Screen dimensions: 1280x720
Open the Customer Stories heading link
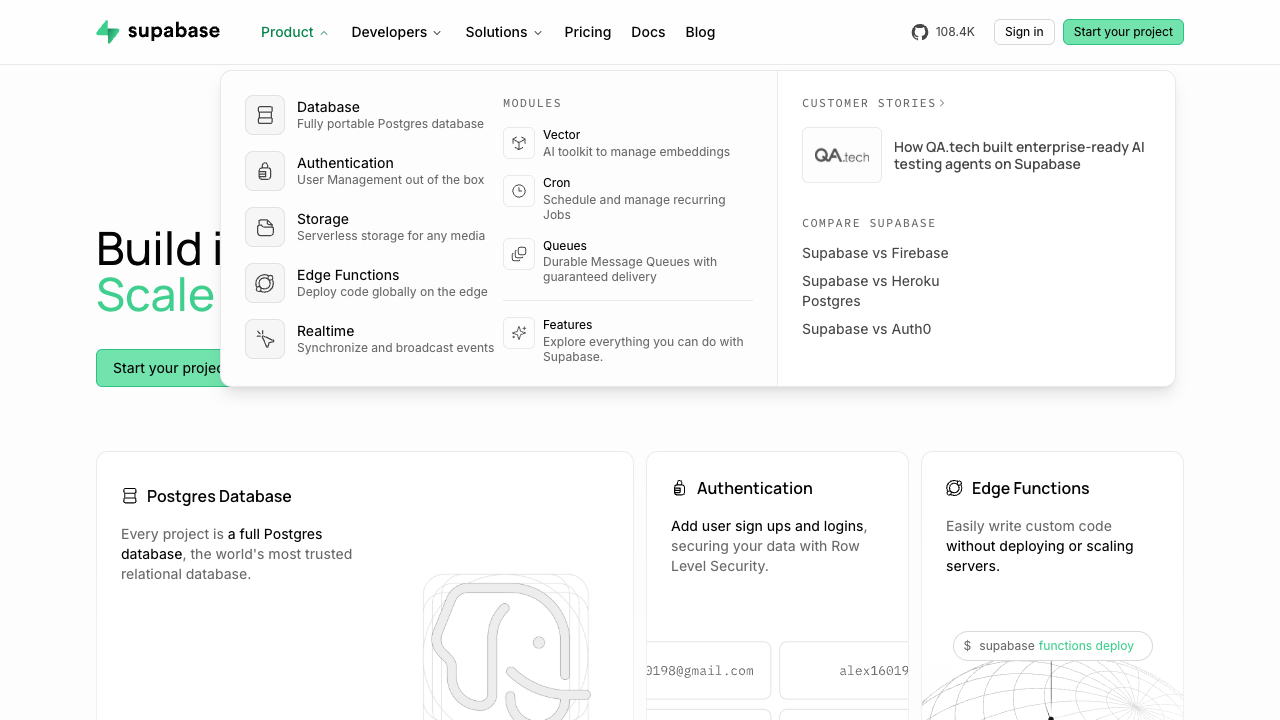(x=873, y=103)
